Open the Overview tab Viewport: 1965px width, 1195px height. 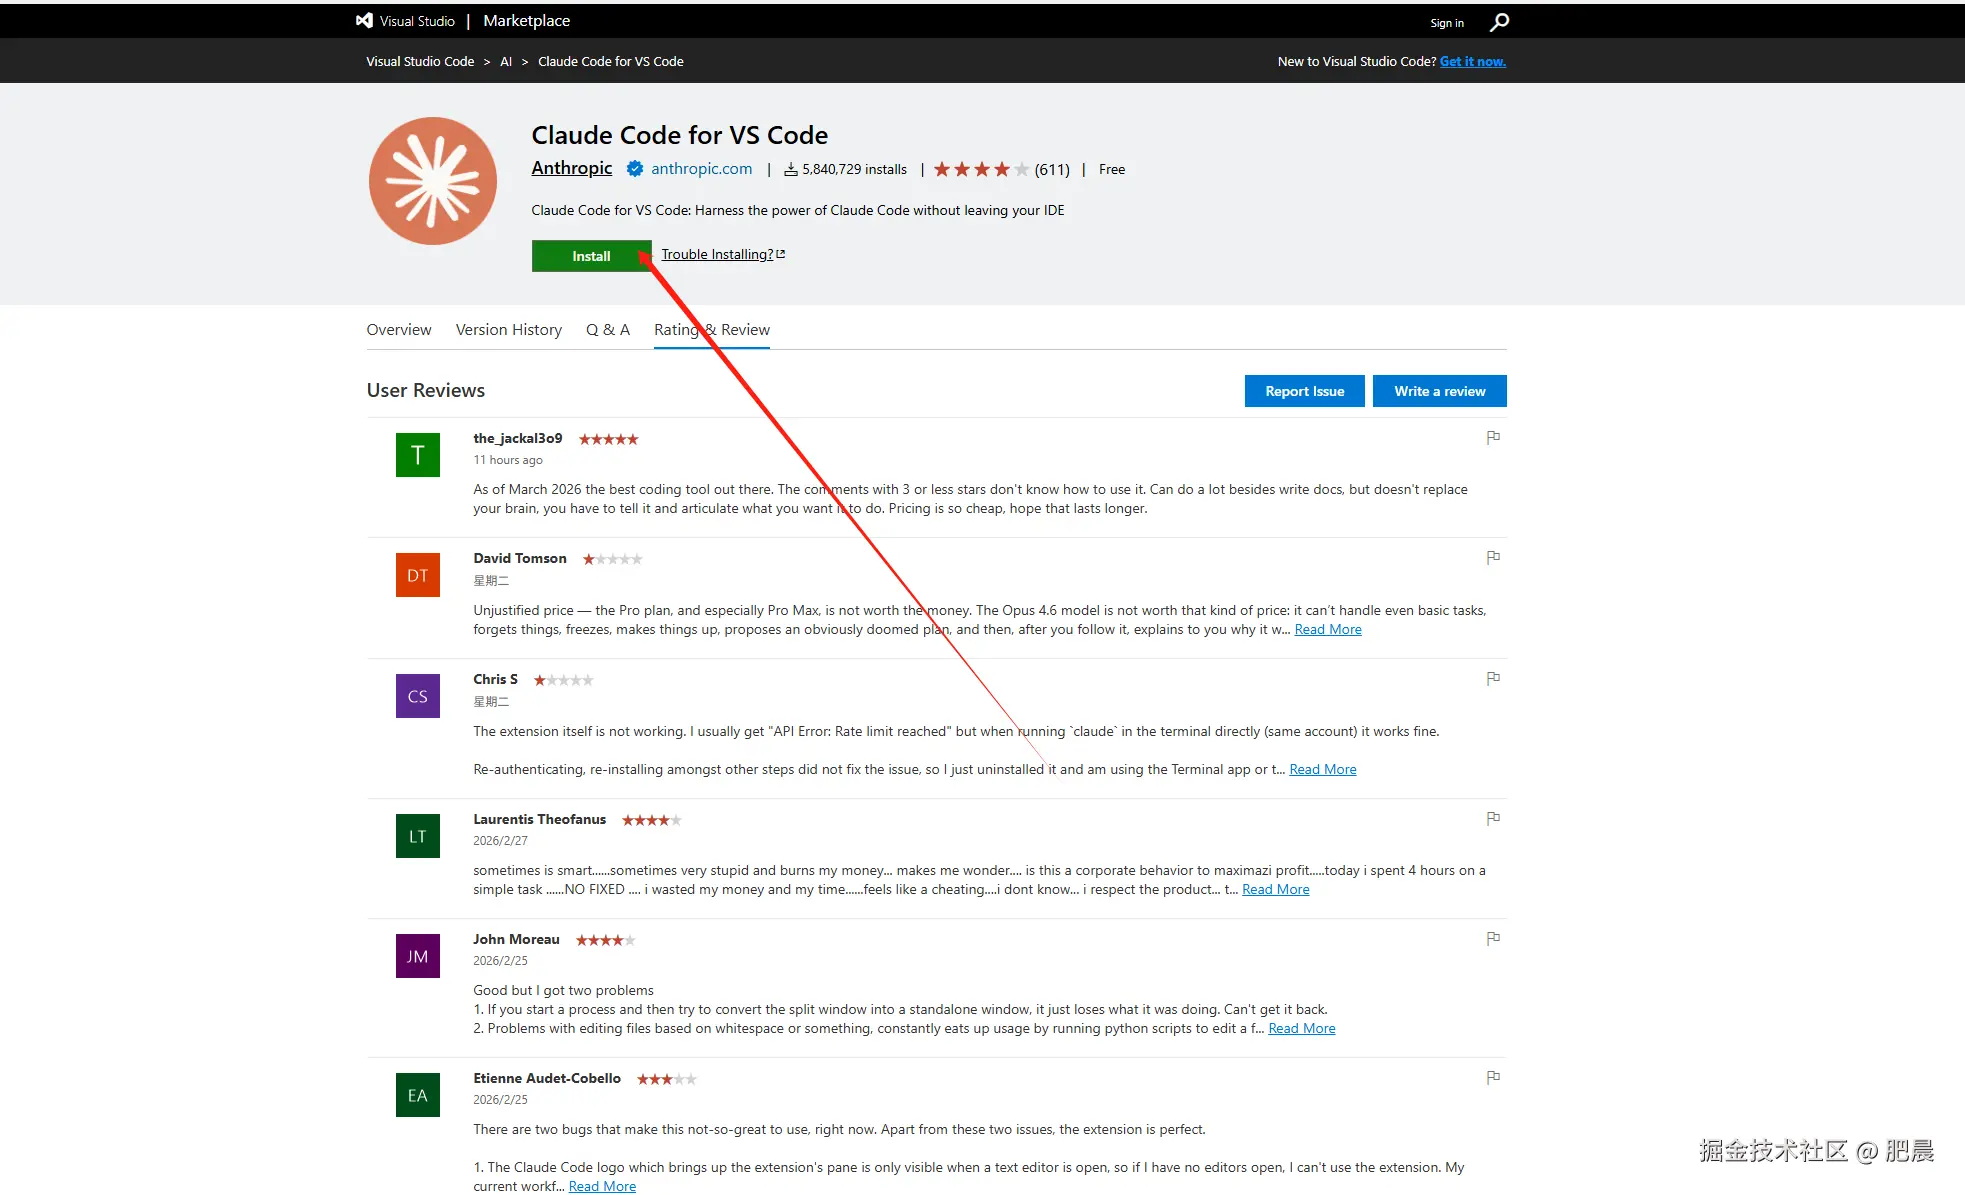(x=398, y=330)
